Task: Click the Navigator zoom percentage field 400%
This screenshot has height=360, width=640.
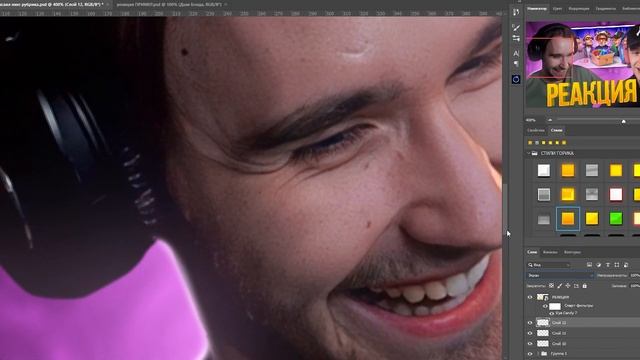Action: tap(531, 120)
